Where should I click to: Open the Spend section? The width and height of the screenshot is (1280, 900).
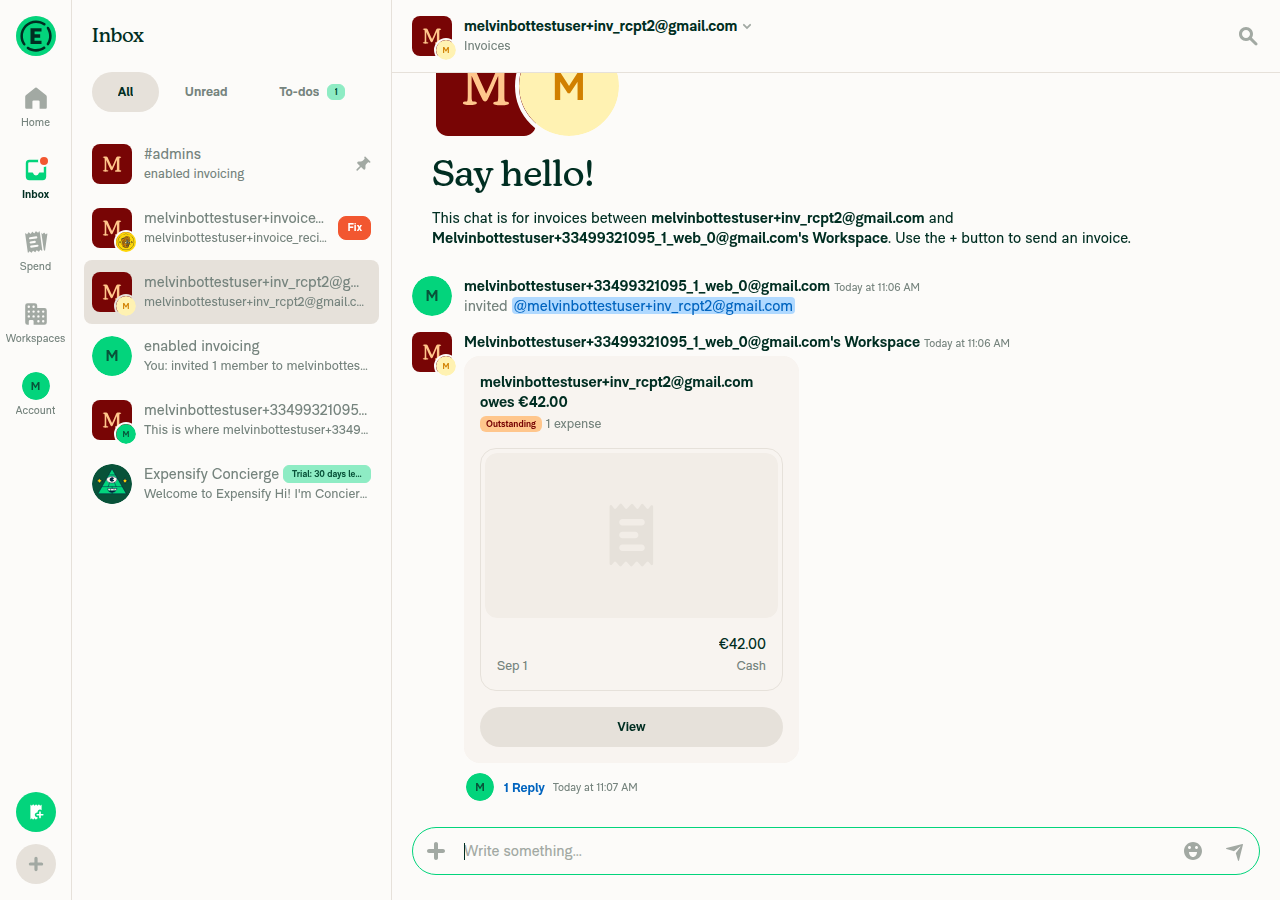tap(36, 252)
